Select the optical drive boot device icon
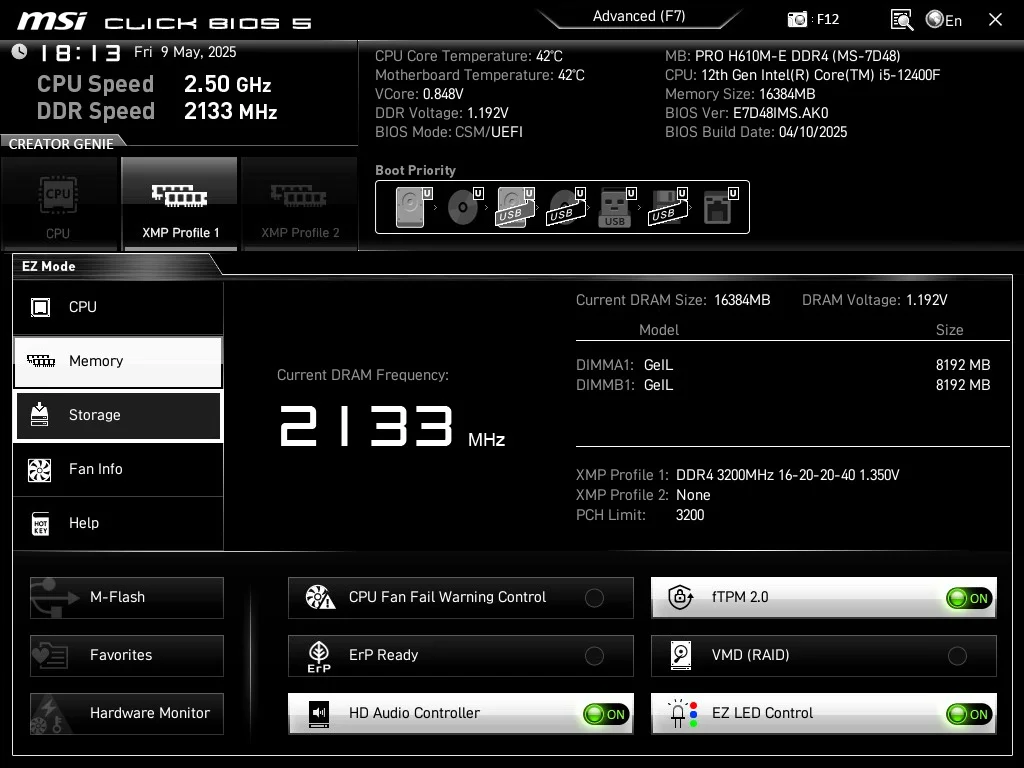 click(x=465, y=207)
